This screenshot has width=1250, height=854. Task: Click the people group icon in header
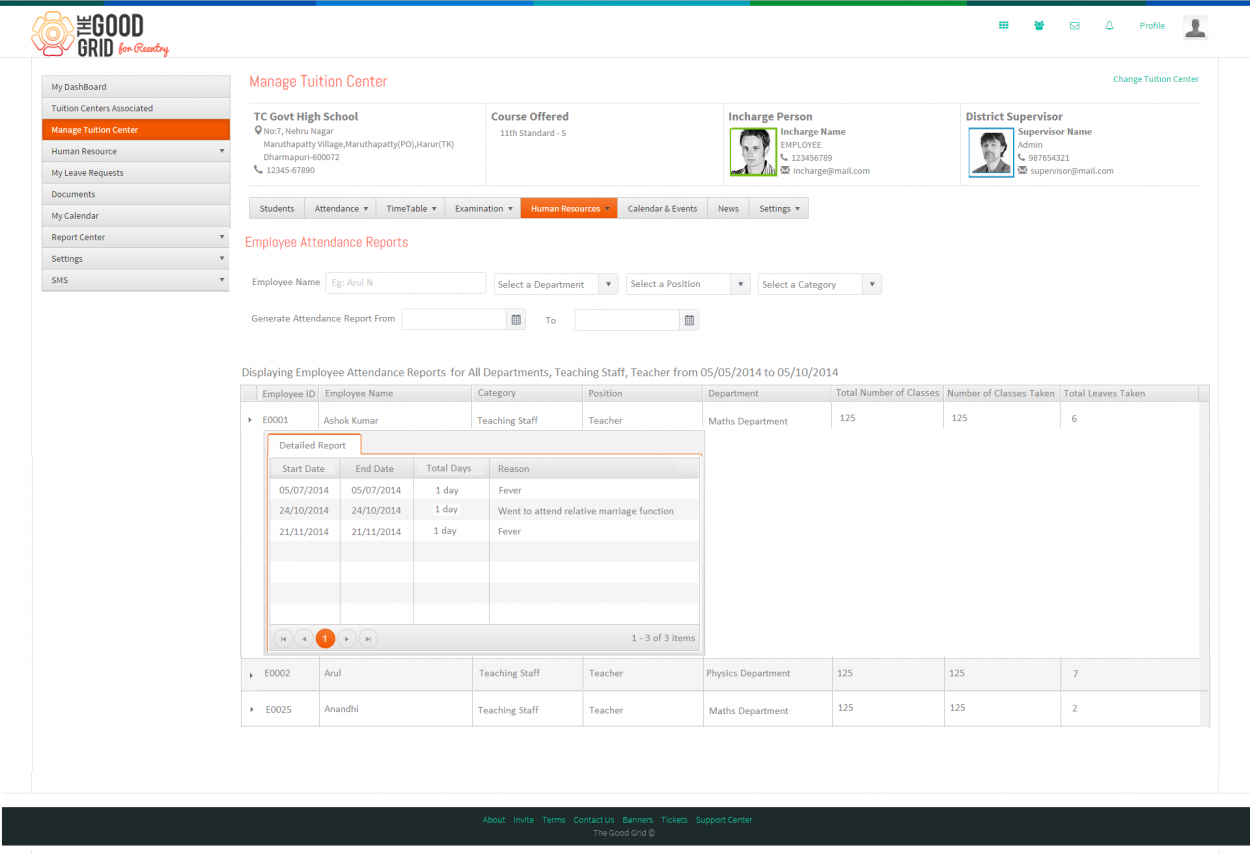pyautogui.click(x=1039, y=26)
